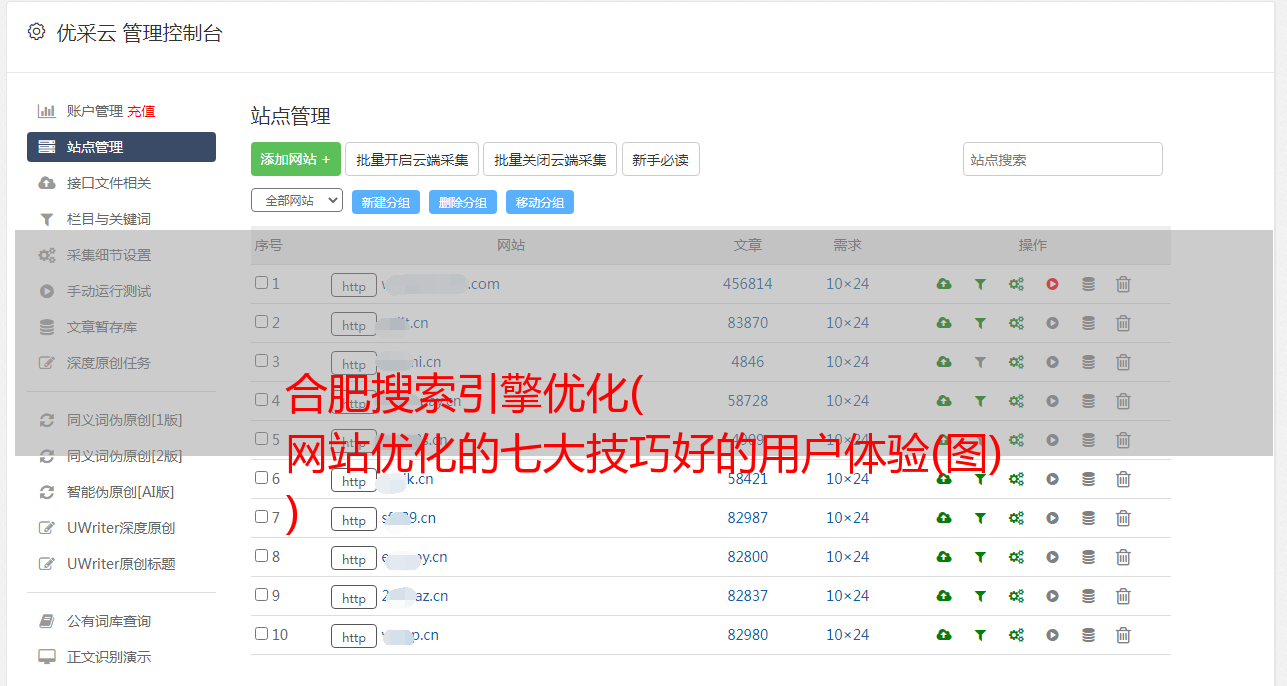Open article count 456814 link
This screenshot has height=686, width=1287.
pos(748,284)
